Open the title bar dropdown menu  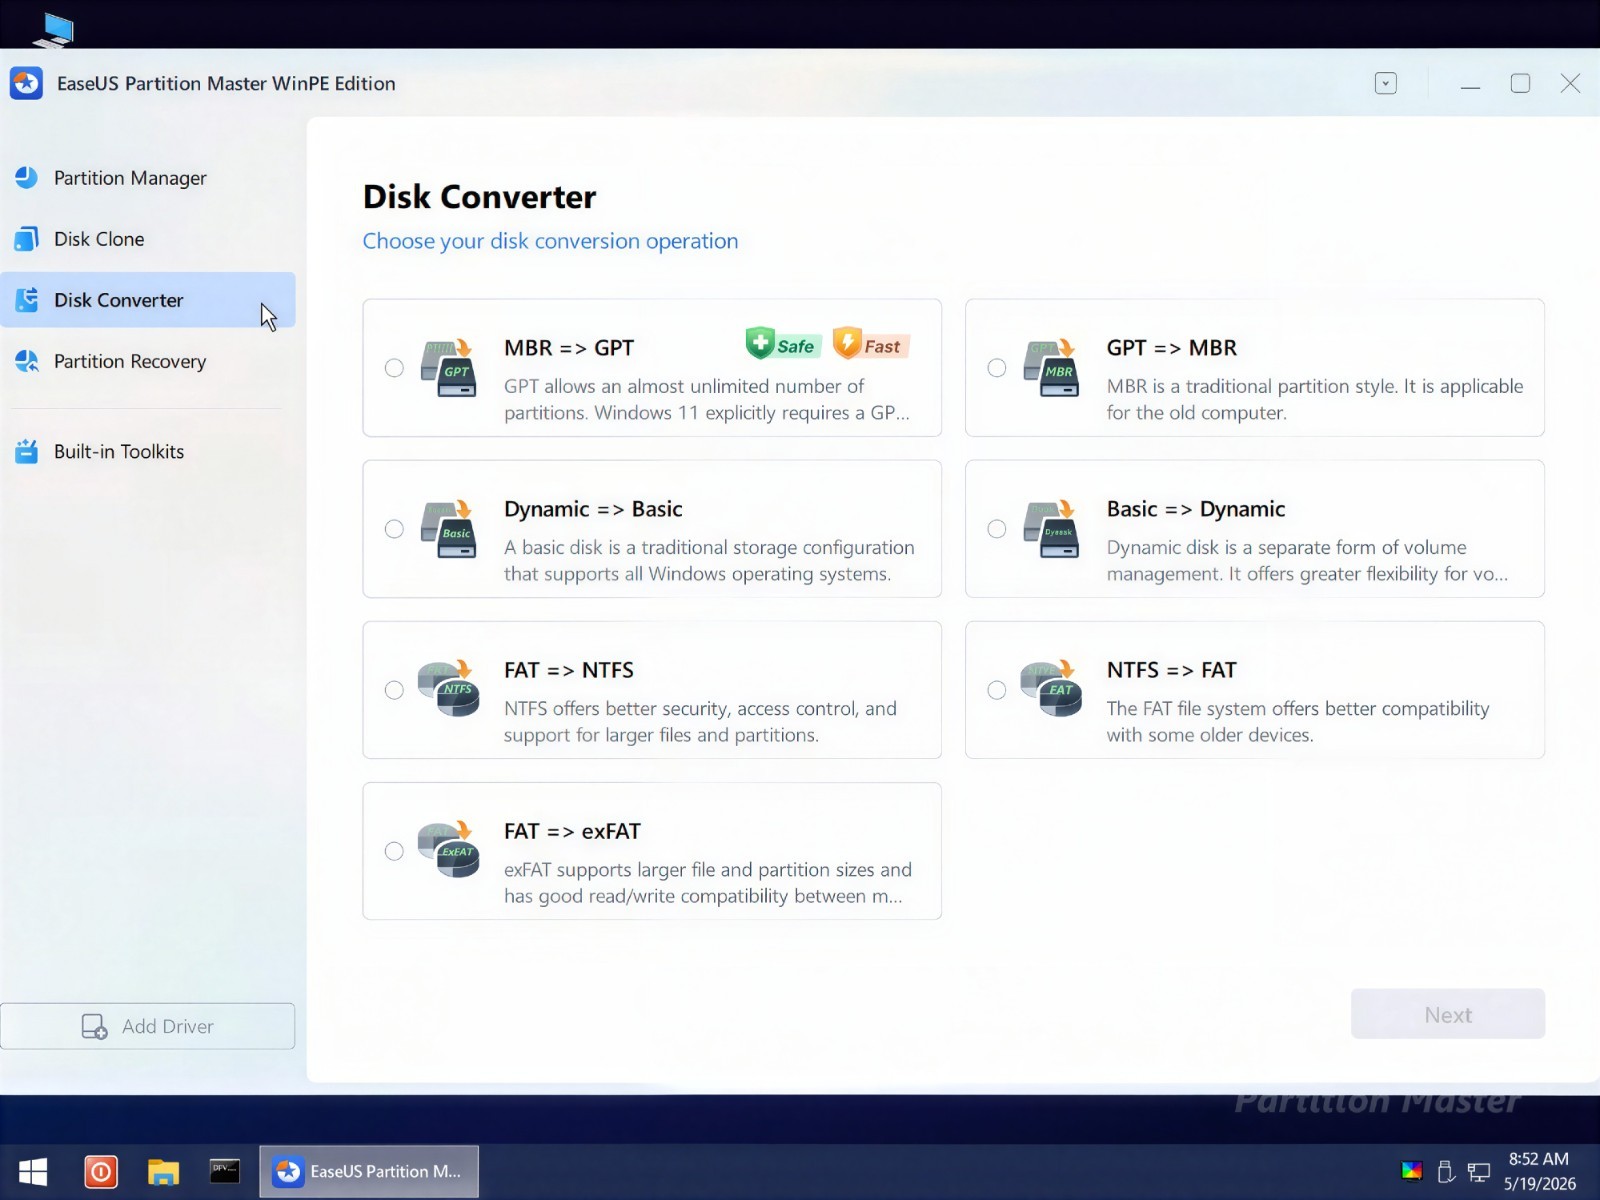tap(1385, 83)
